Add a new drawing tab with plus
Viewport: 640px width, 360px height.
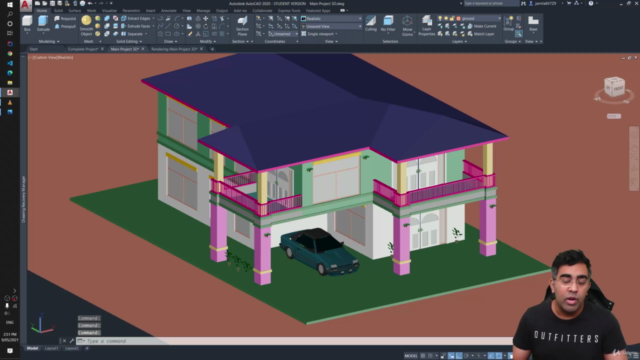click(x=212, y=49)
